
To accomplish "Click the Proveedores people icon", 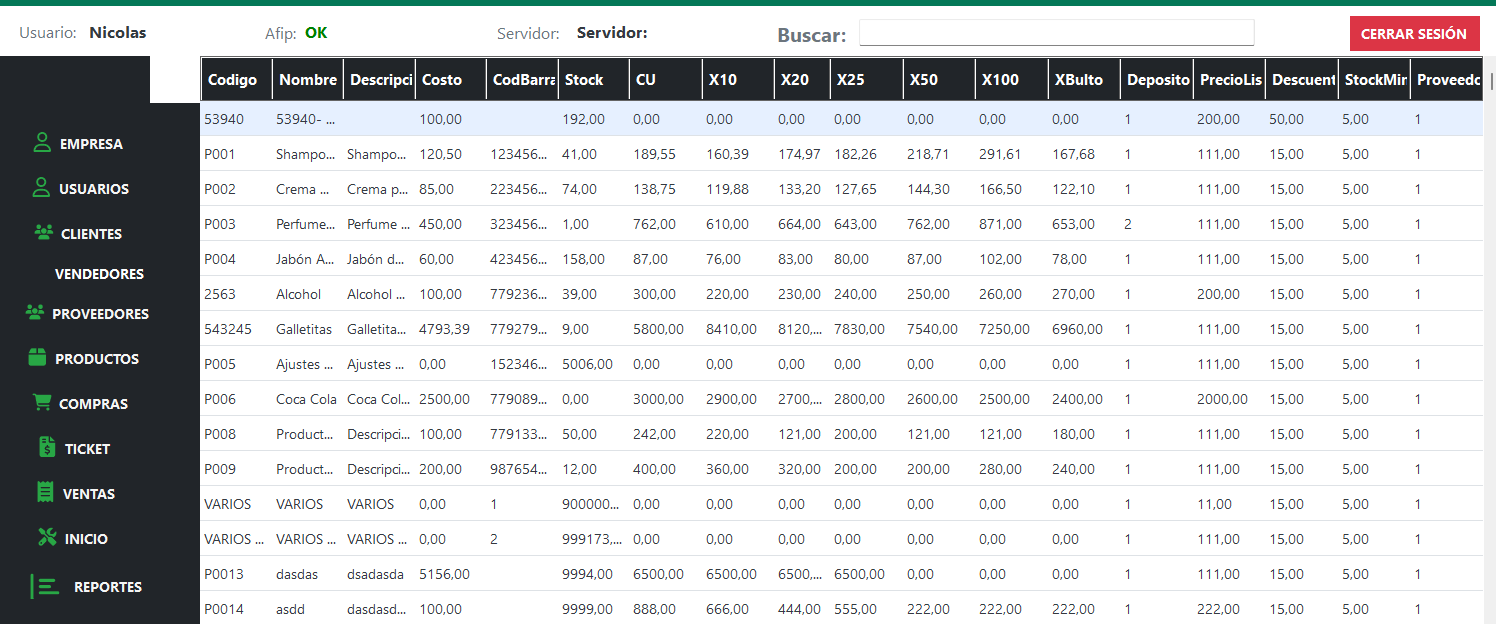I will point(35,313).
